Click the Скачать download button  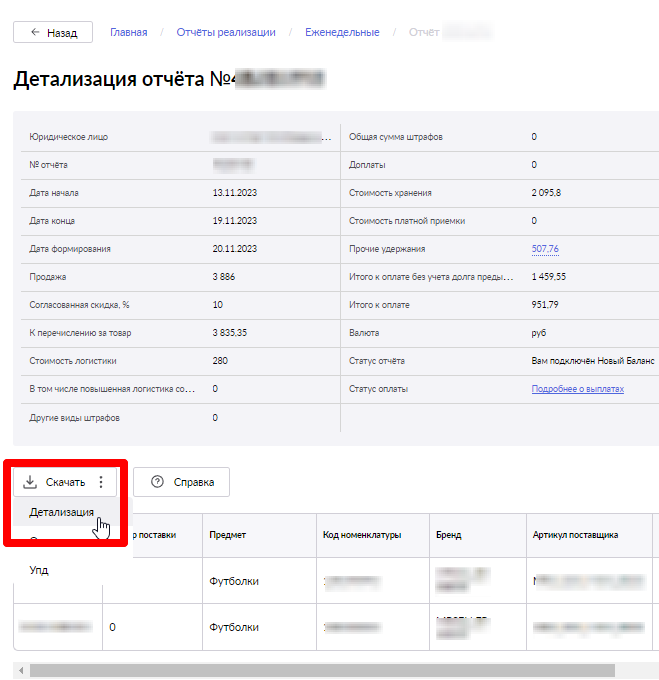point(65,482)
